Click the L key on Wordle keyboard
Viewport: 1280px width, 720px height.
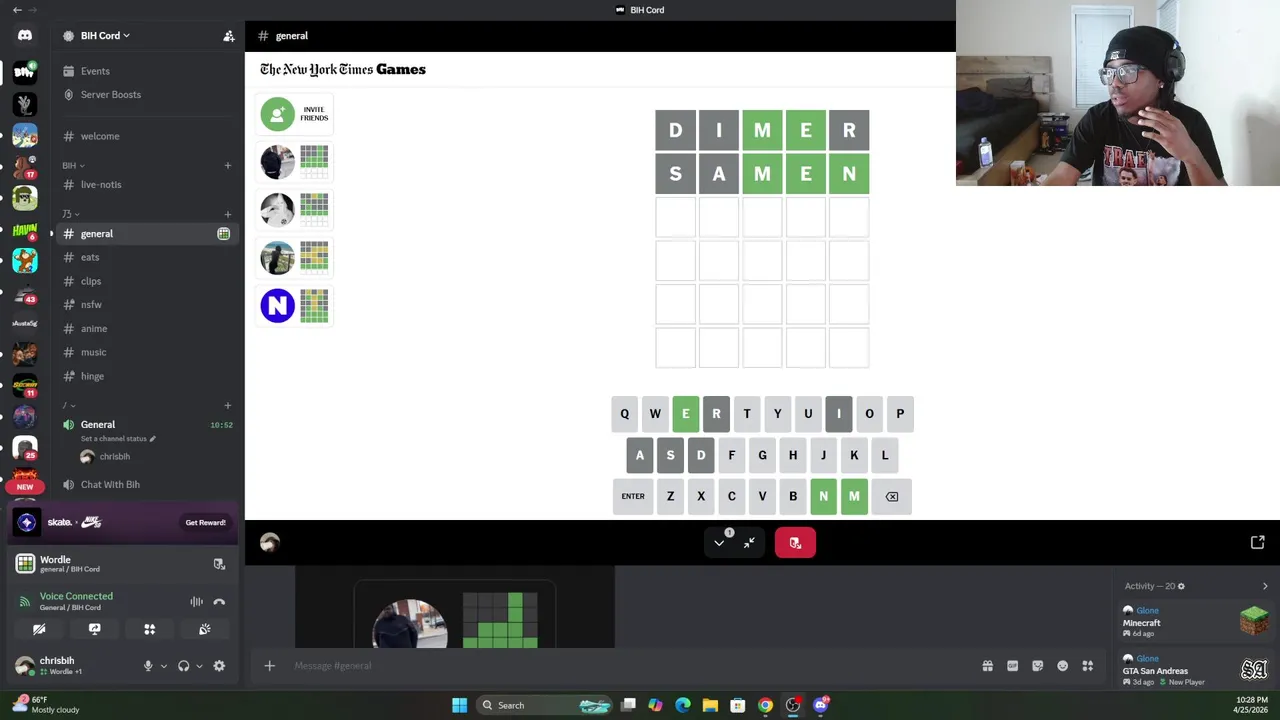tap(885, 455)
